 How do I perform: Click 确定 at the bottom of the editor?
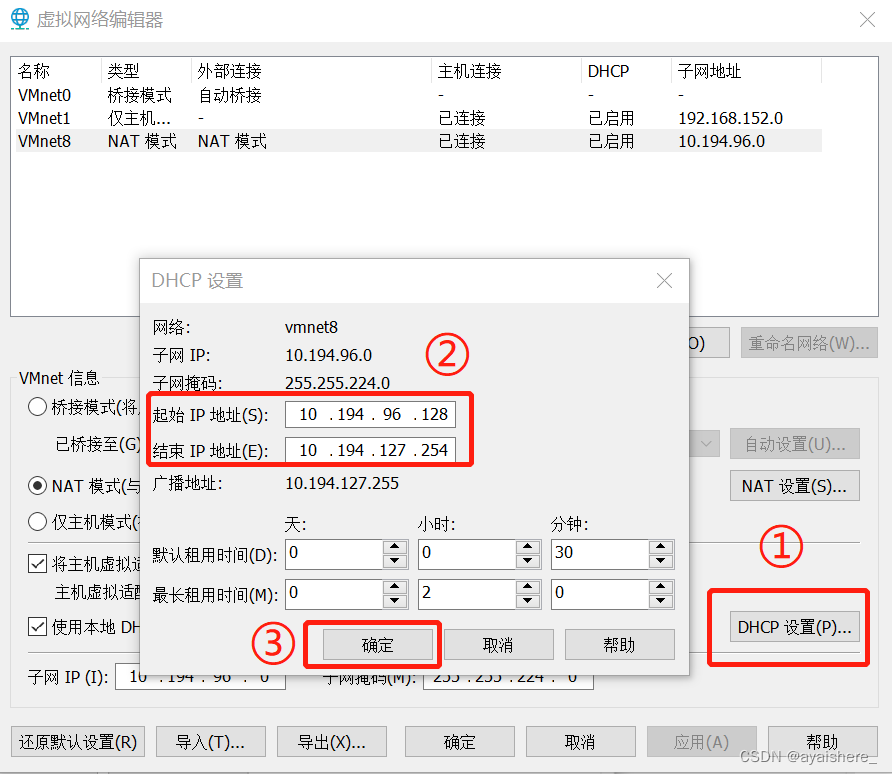click(x=459, y=741)
